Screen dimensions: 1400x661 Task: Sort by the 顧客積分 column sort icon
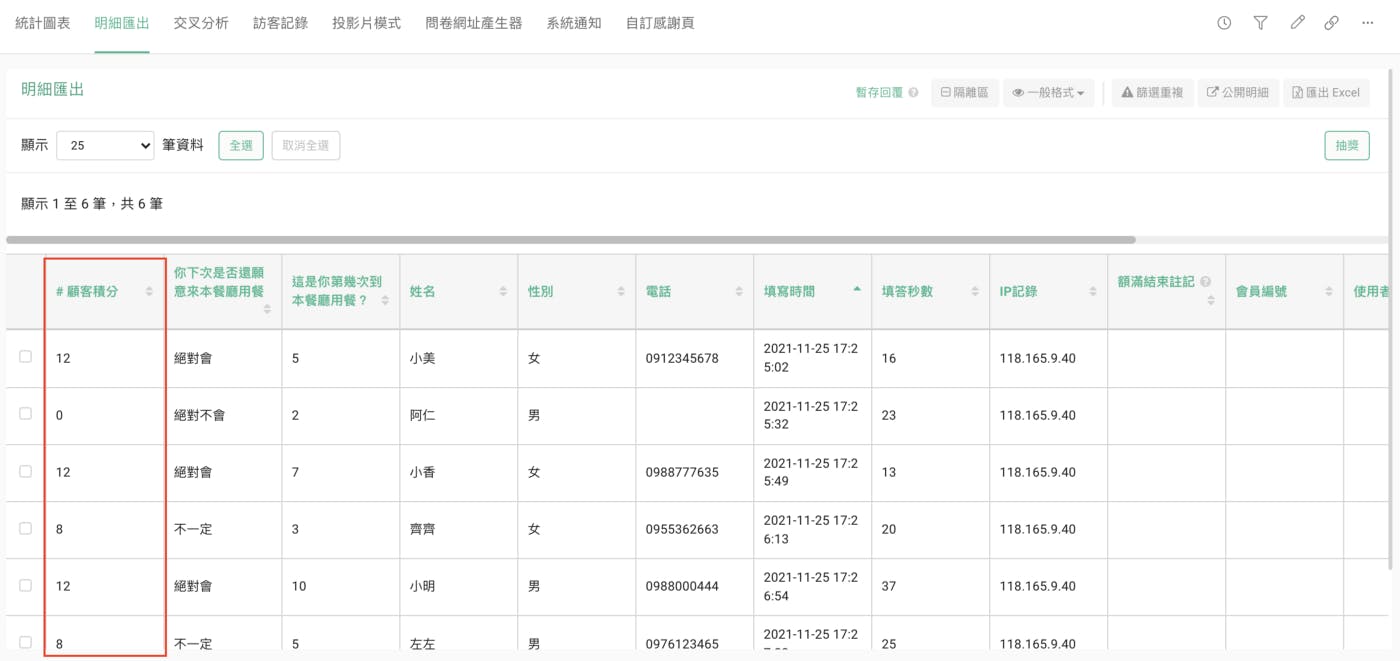(x=149, y=292)
